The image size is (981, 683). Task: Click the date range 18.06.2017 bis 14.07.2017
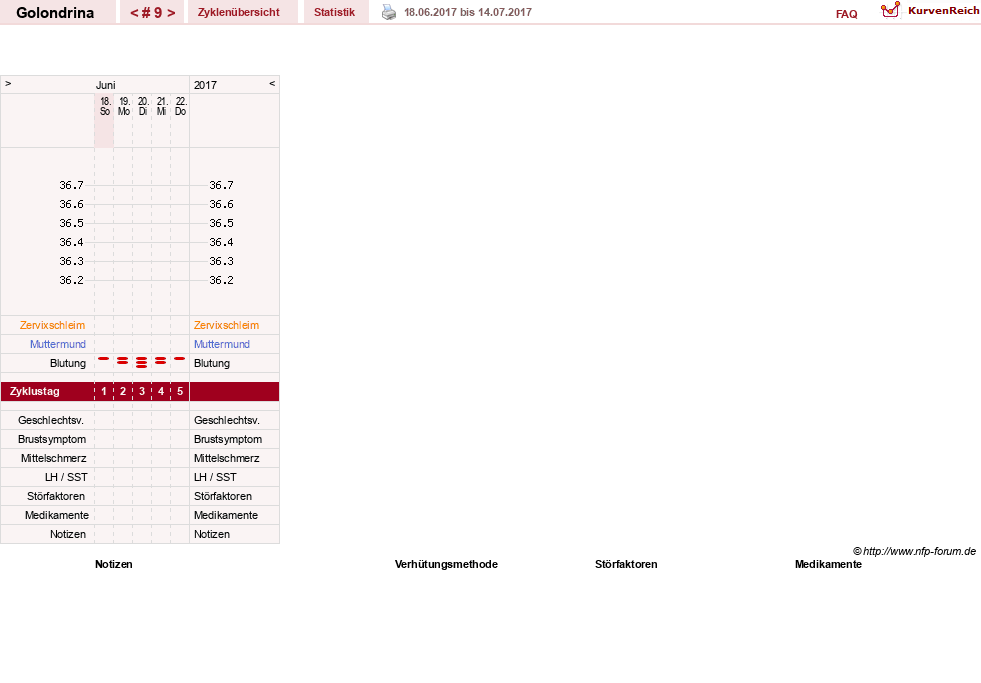(x=468, y=12)
